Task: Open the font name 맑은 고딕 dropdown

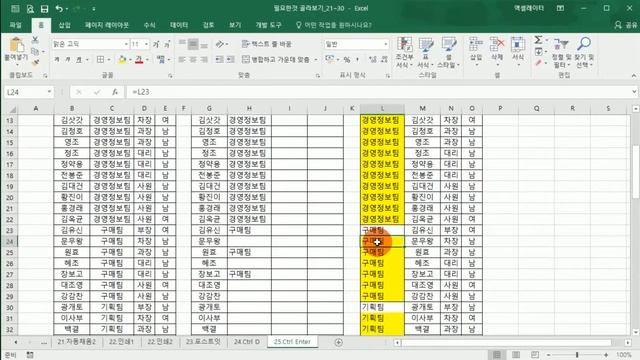Action: click(126, 44)
